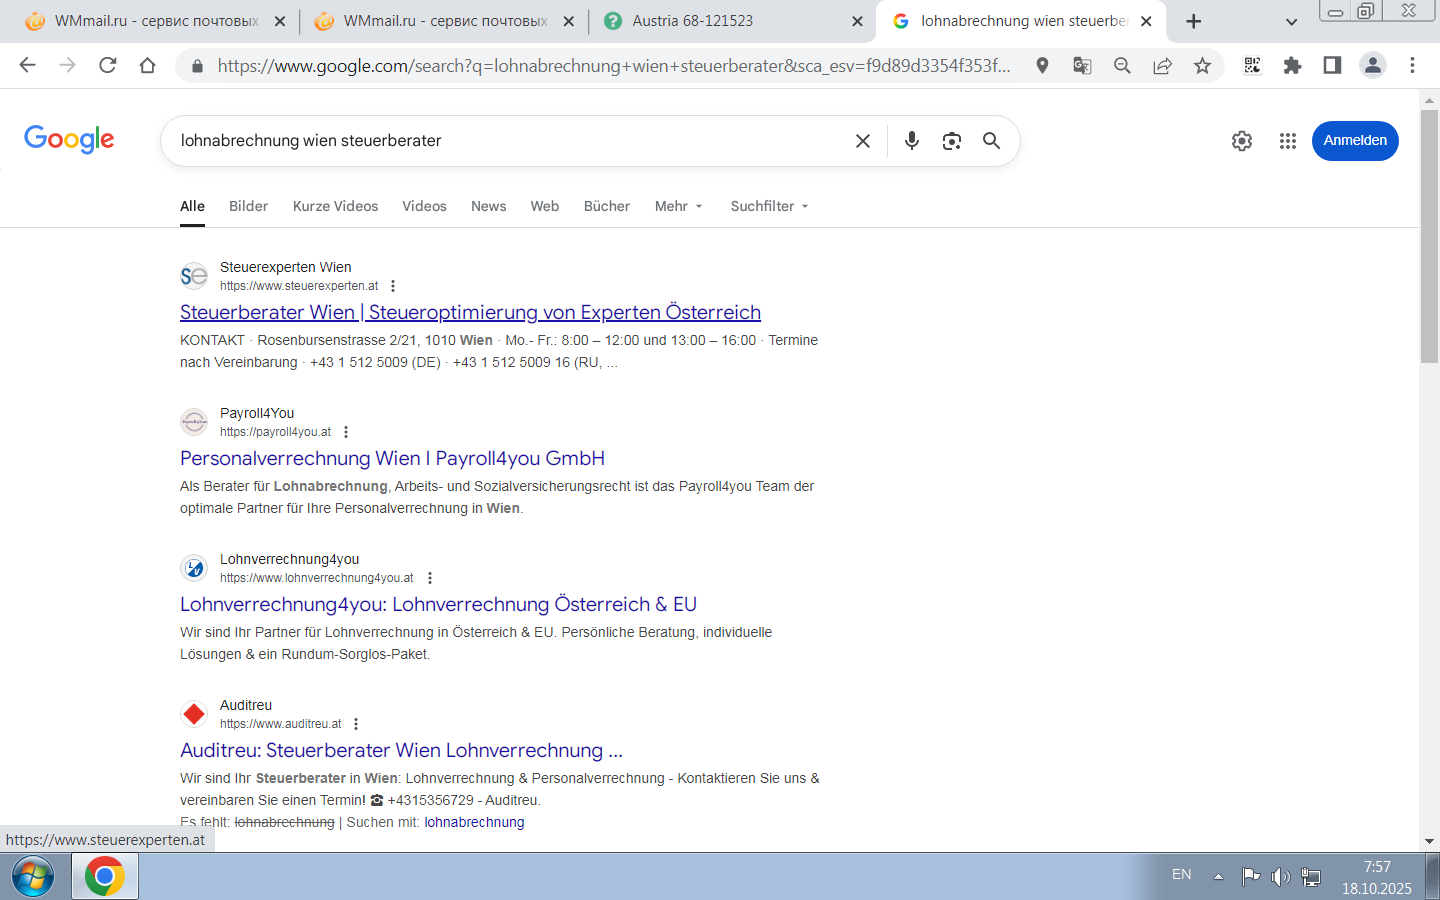Viewport: 1440px width, 900px height.
Task: Open the Google apps grid
Action: tap(1288, 141)
